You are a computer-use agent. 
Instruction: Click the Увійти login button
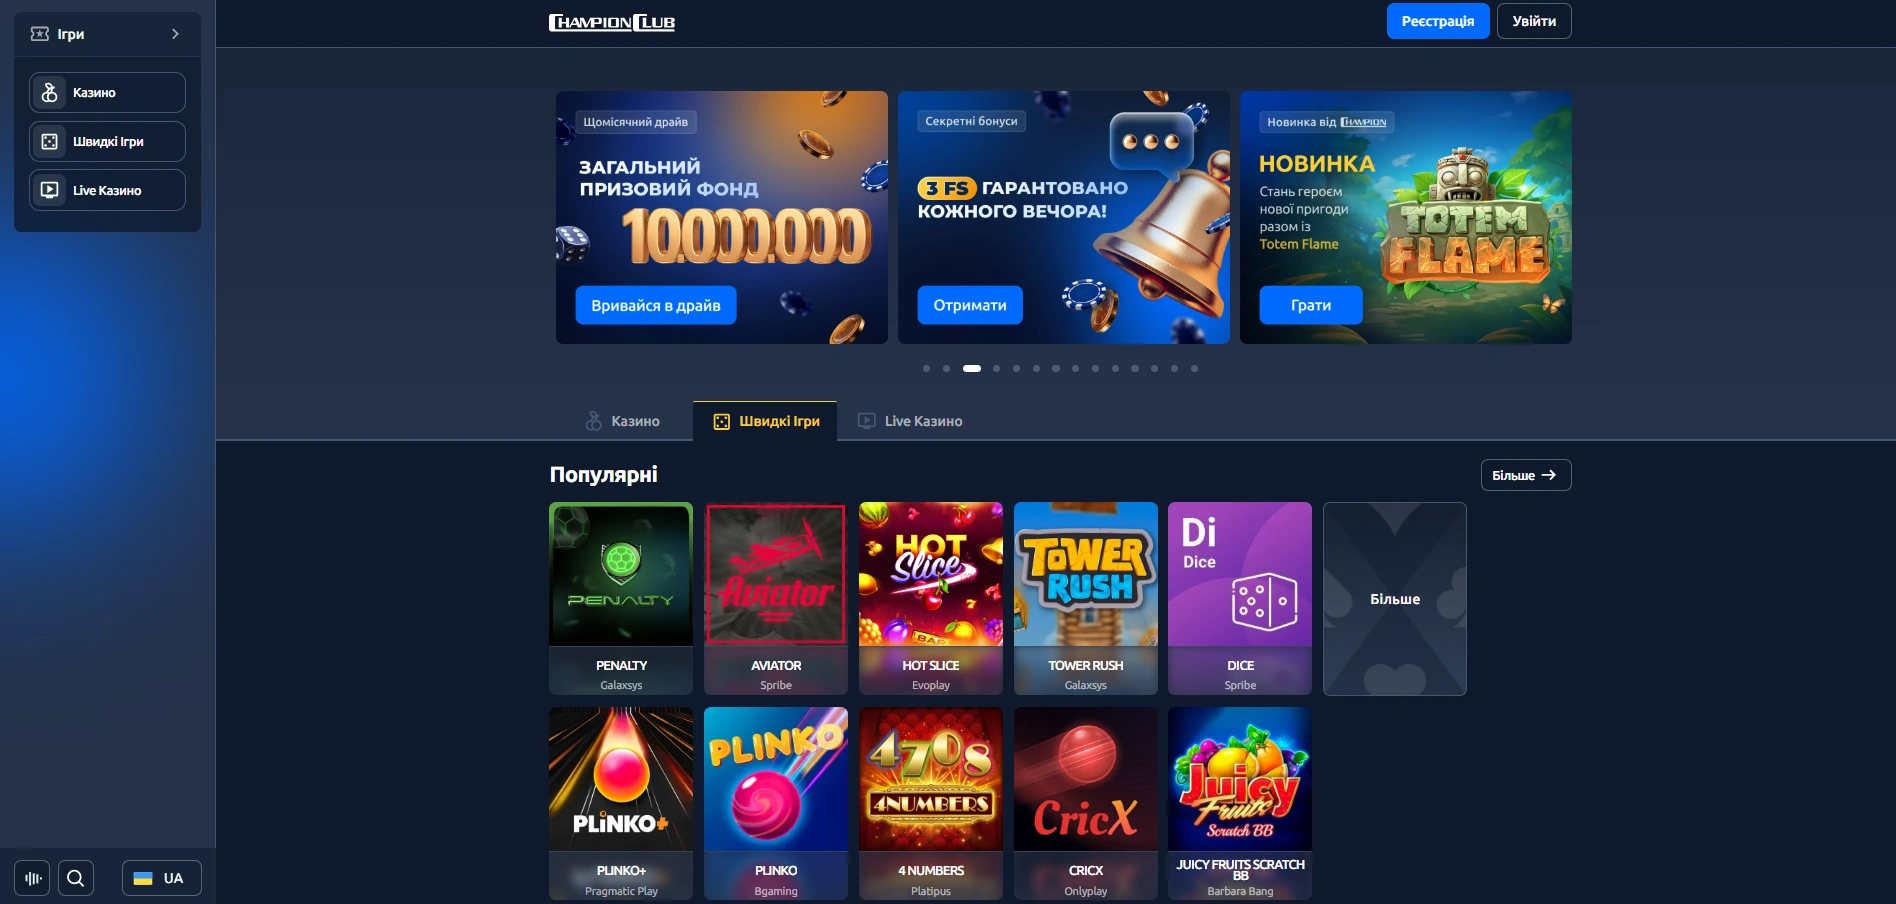[x=1534, y=21]
